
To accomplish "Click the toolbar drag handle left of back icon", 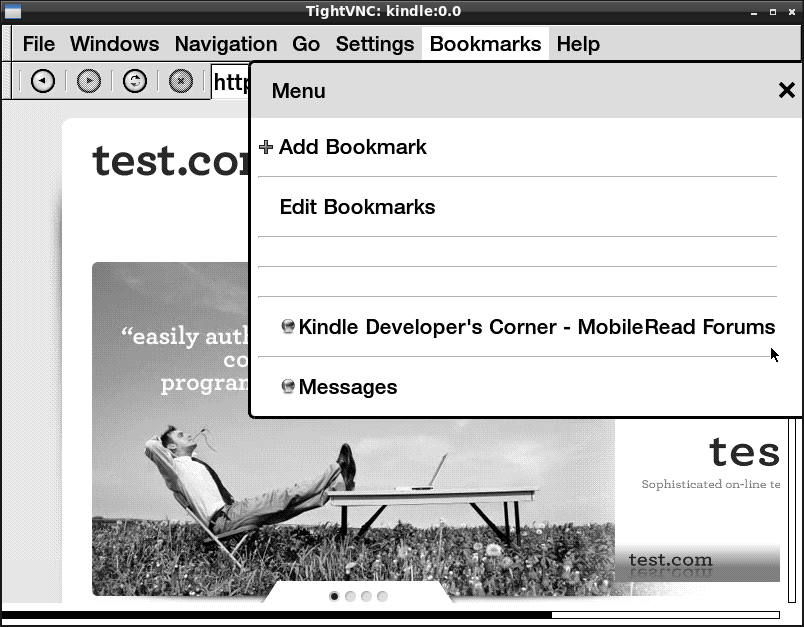I will tap(7, 80).
